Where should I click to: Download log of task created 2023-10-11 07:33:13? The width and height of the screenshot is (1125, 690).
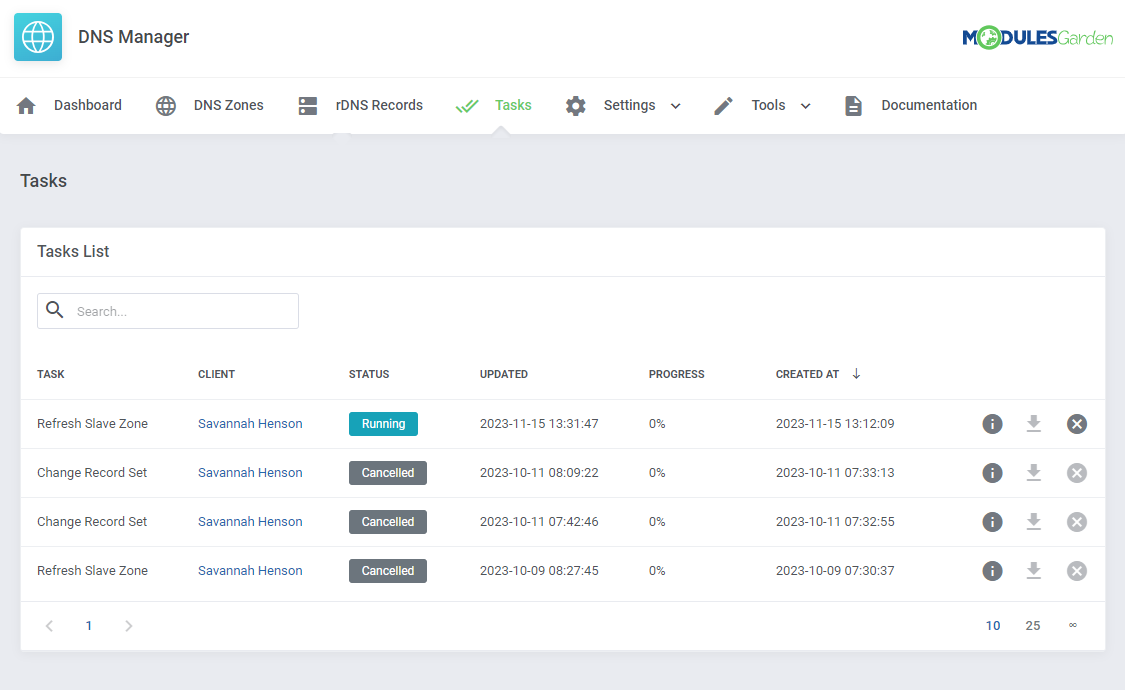point(1033,473)
